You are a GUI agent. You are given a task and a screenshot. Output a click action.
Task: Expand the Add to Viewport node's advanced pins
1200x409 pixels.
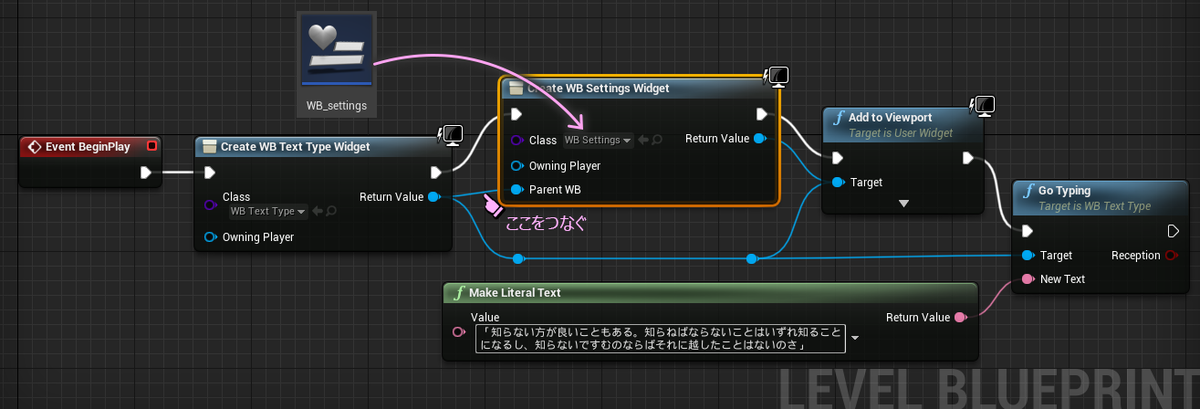pyautogui.click(x=904, y=203)
